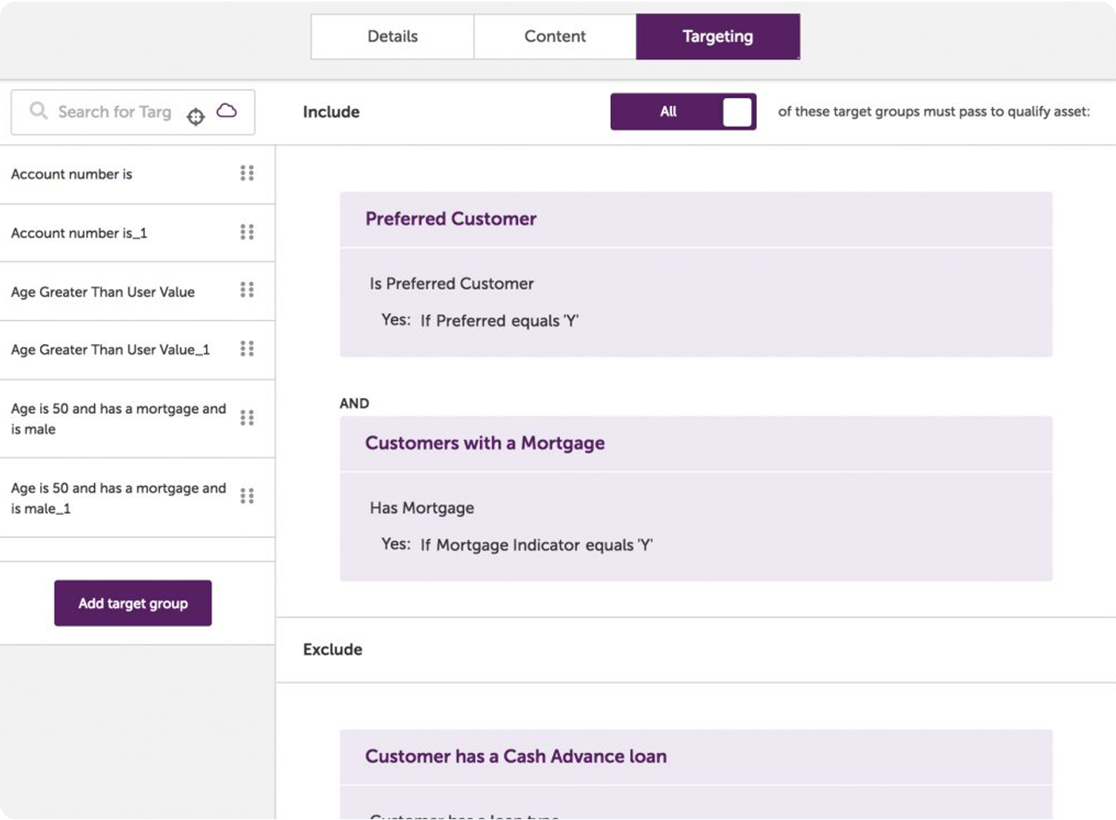Click the grip handle next to Account number is
1116x820 pixels.
click(248, 173)
